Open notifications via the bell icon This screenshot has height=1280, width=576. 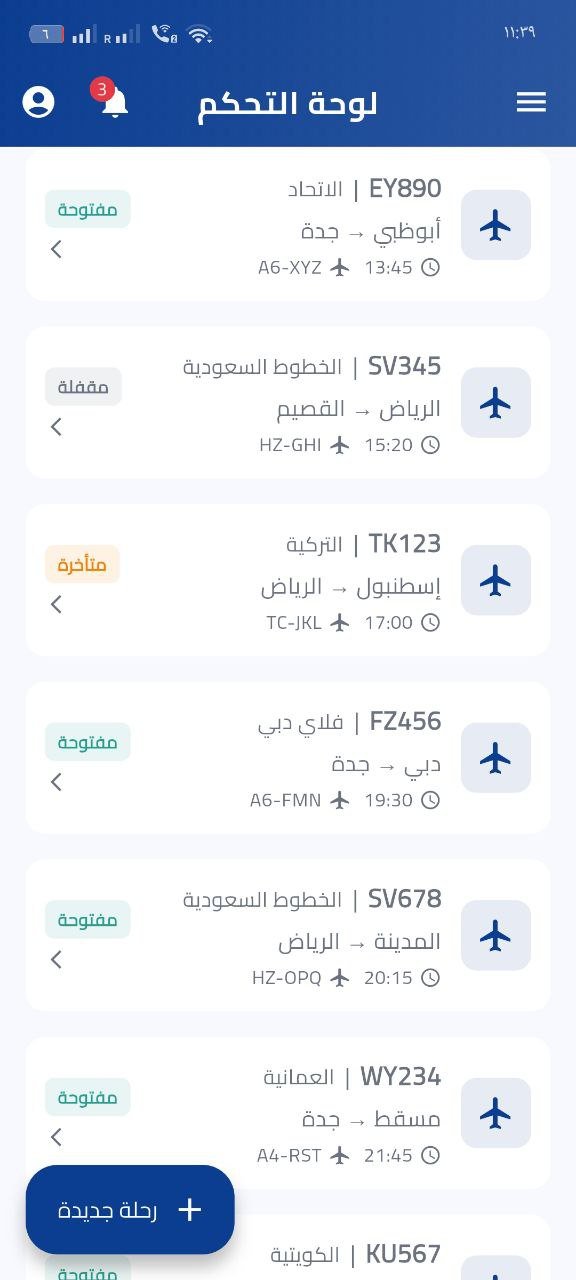coord(112,102)
